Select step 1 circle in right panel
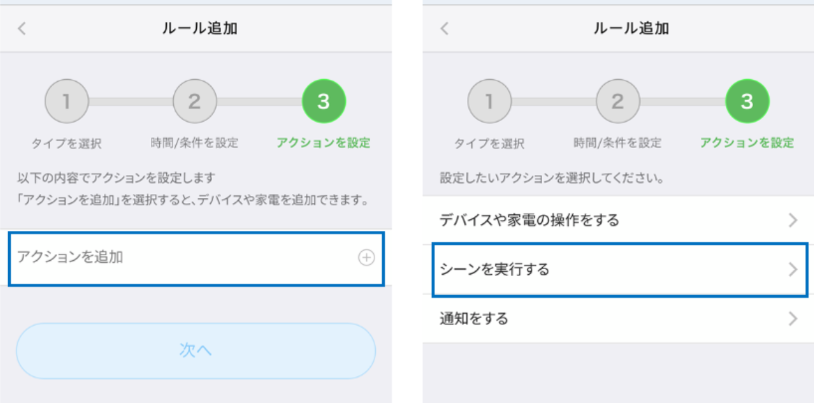814x403 pixels. pyautogui.click(x=490, y=100)
